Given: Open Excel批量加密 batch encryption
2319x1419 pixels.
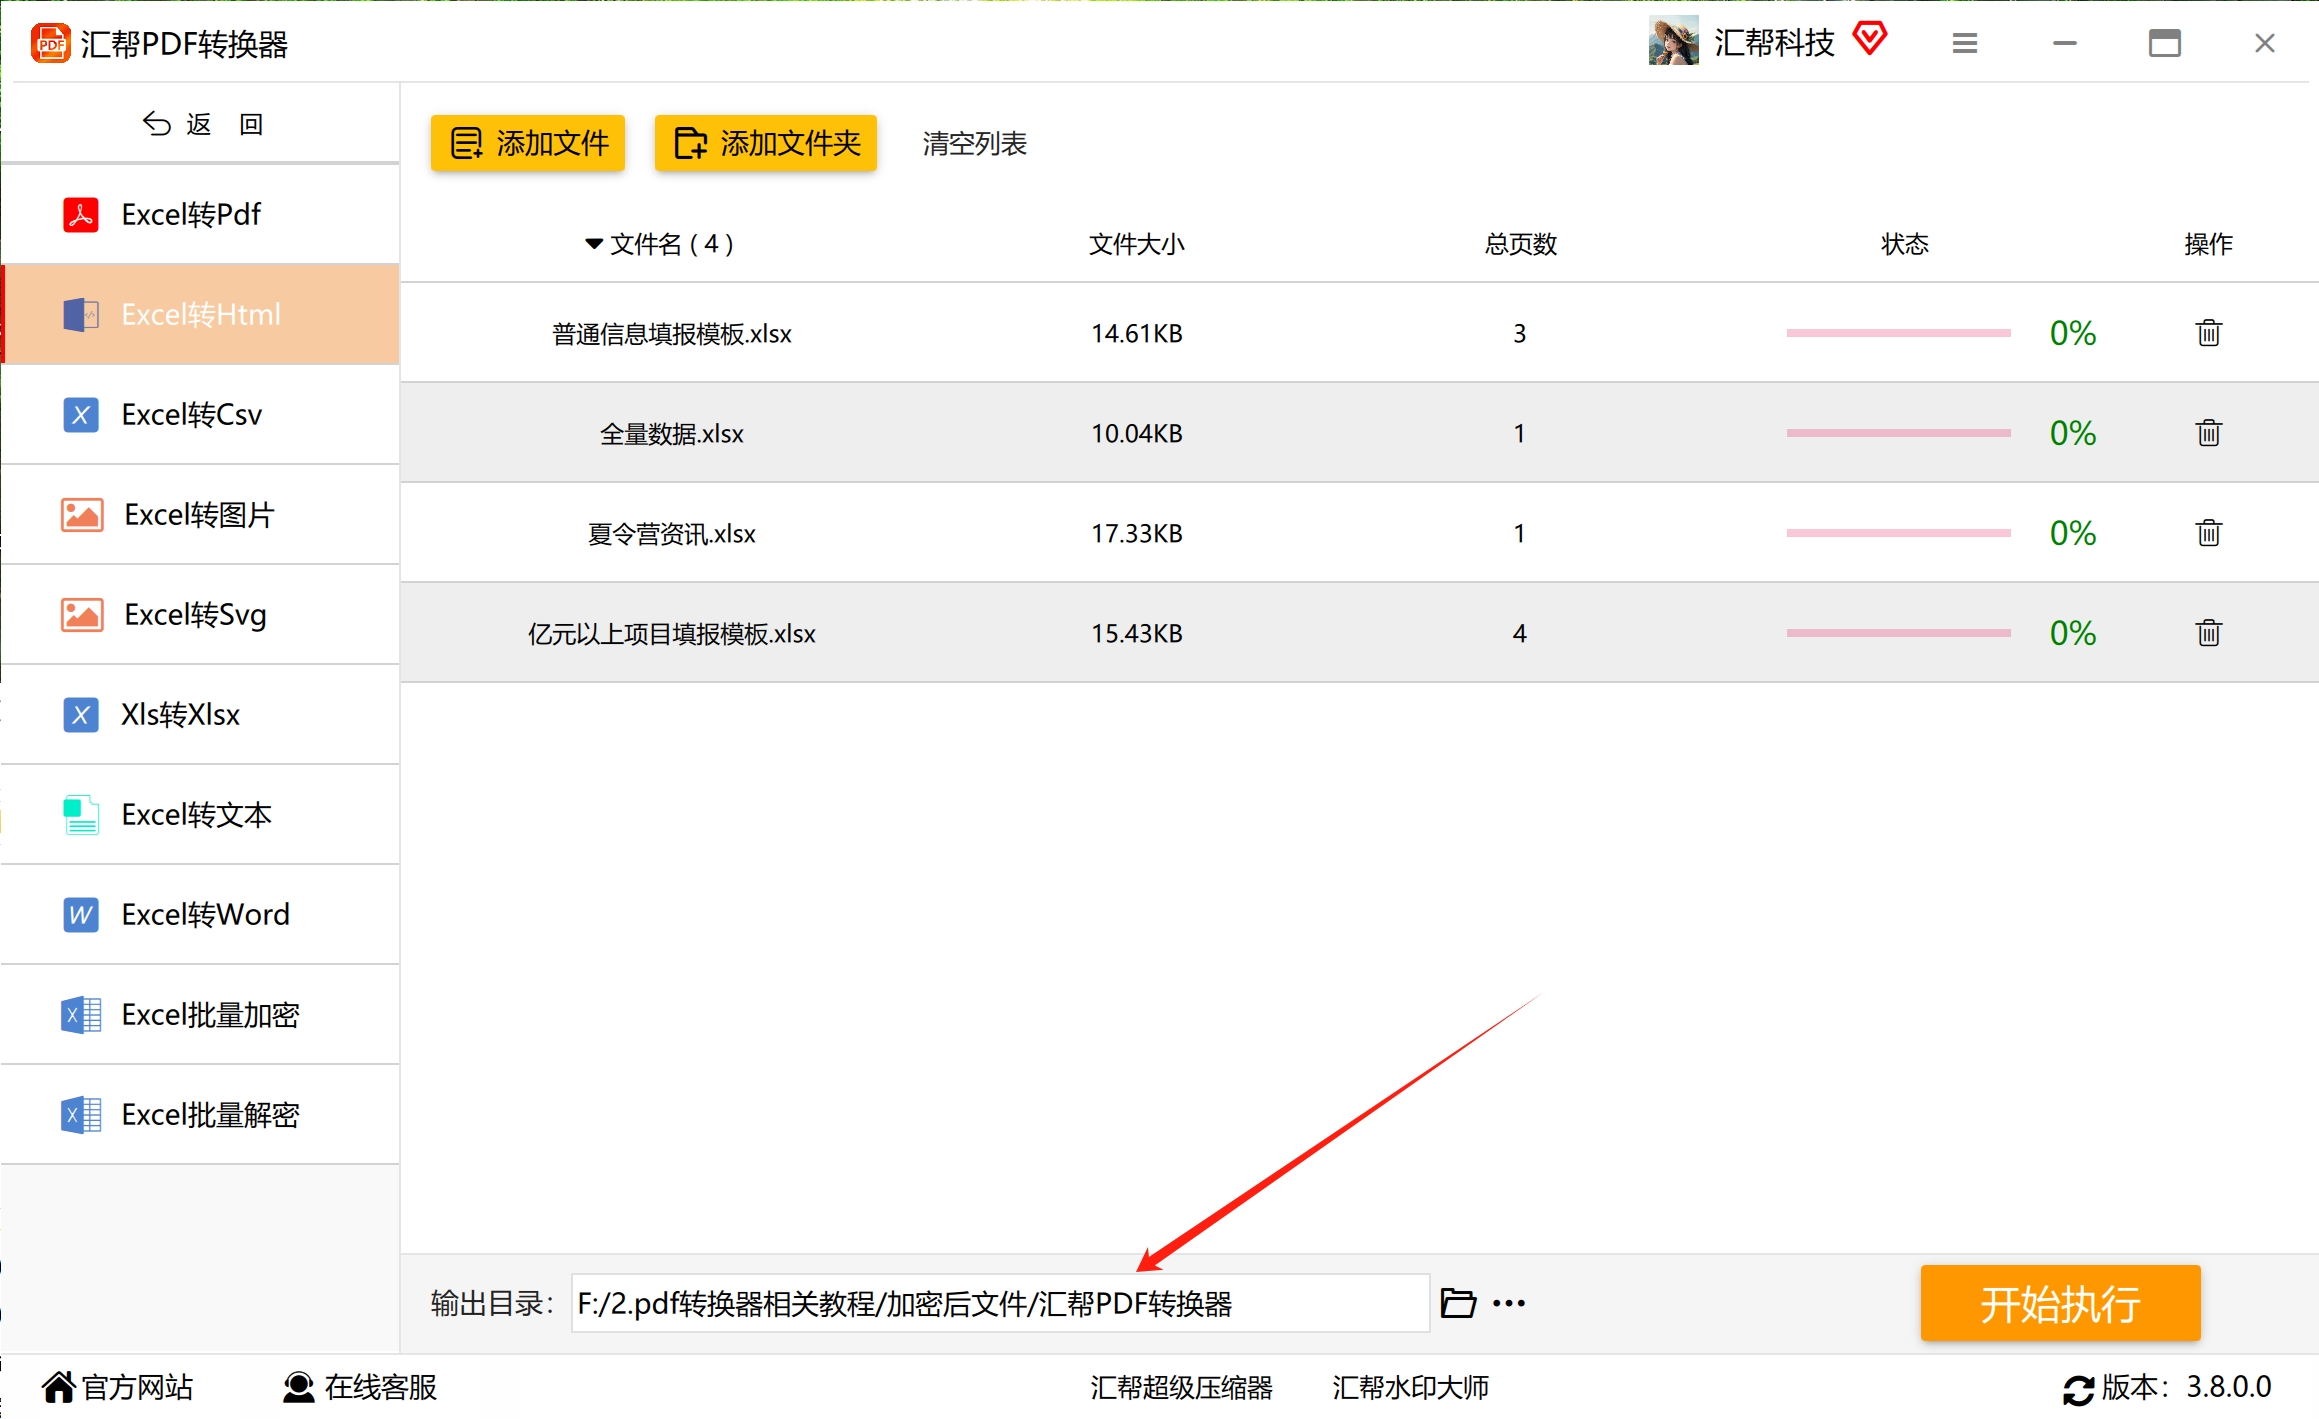Looking at the screenshot, I should [201, 1014].
